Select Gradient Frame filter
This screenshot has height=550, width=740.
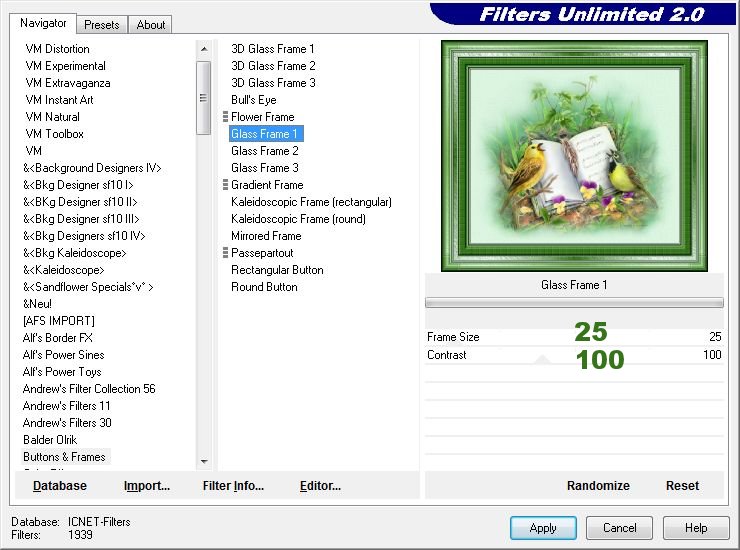click(267, 185)
